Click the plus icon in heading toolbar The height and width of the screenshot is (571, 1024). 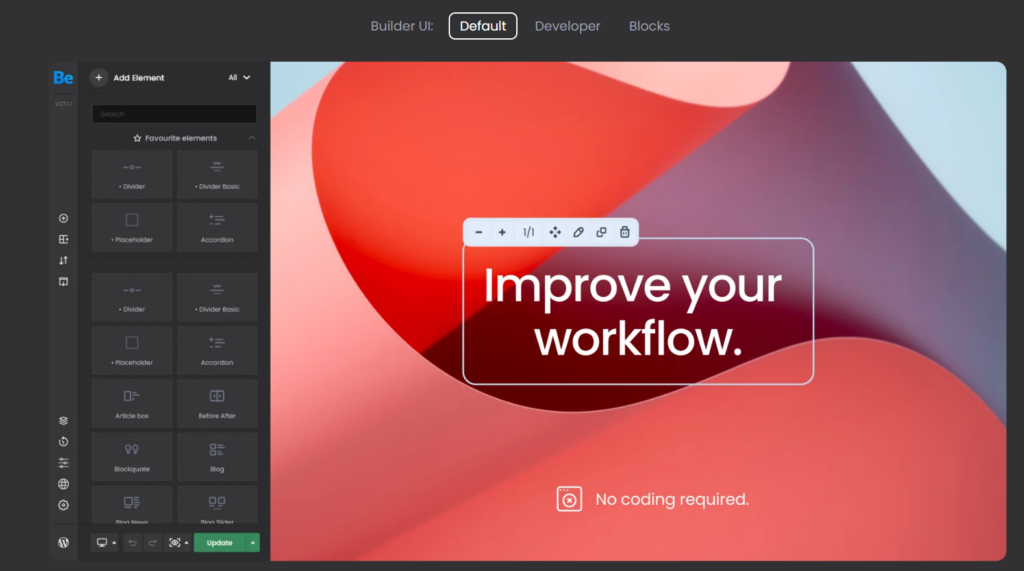pos(502,233)
